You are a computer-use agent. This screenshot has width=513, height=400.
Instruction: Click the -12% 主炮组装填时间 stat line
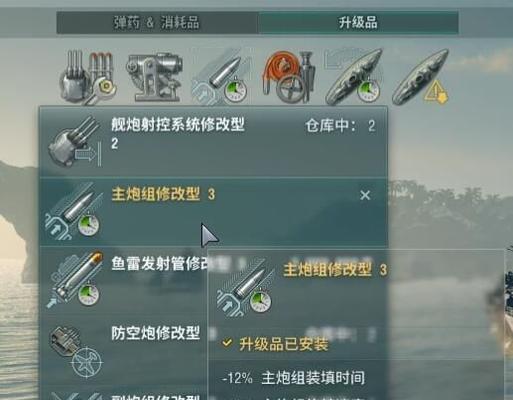point(293,378)
